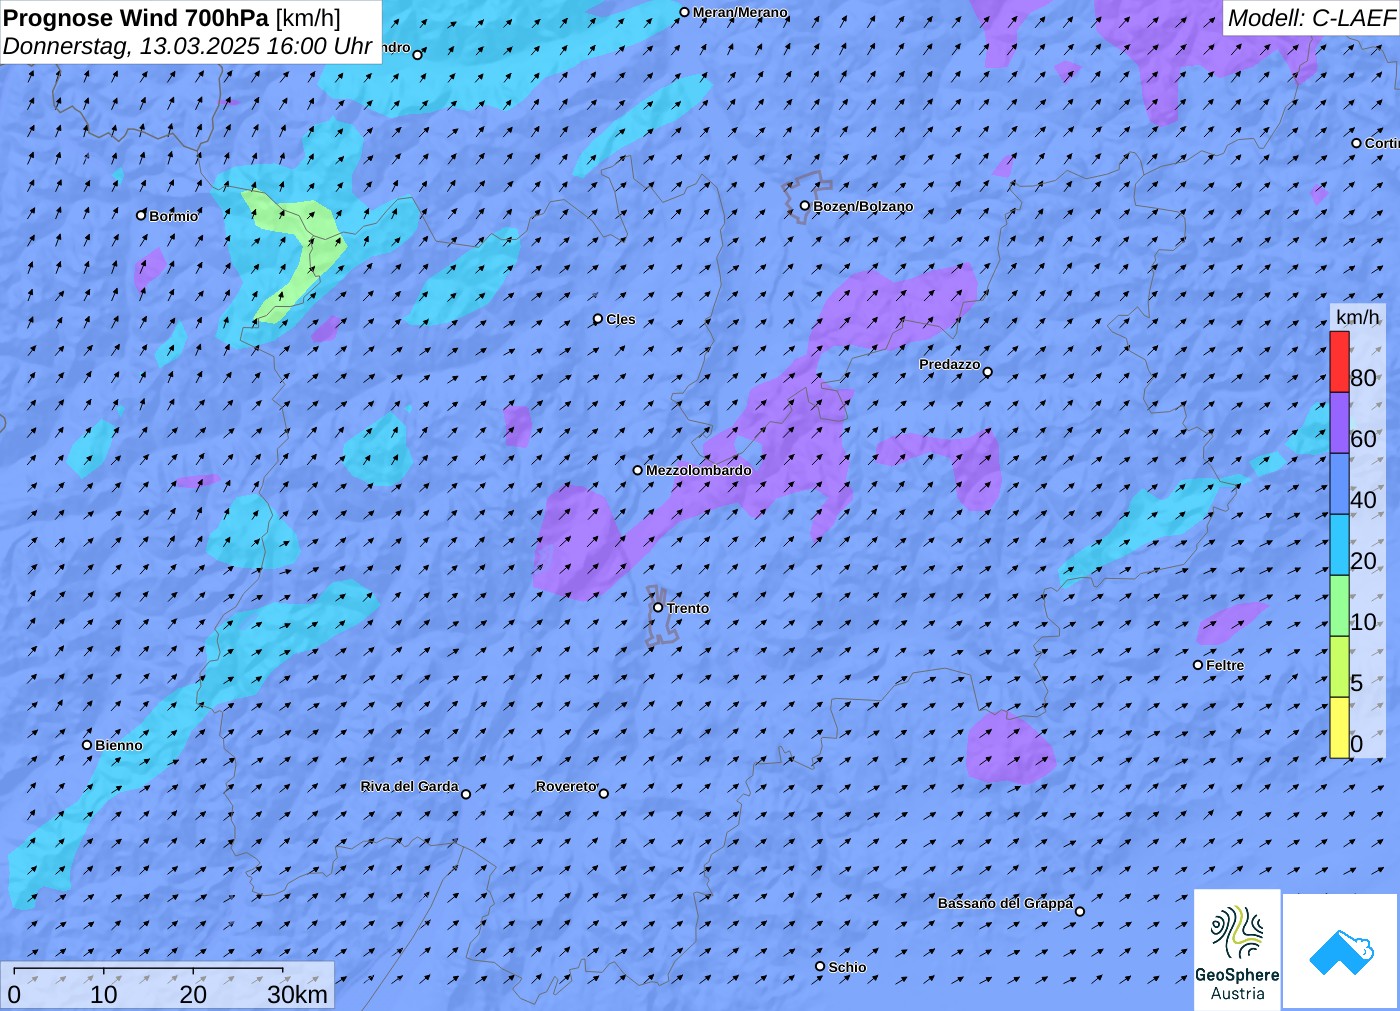The height and width of the screenshot is (1011, 1400).
Task: Click the Bassano del Grappa marker
Action: 1080,911
